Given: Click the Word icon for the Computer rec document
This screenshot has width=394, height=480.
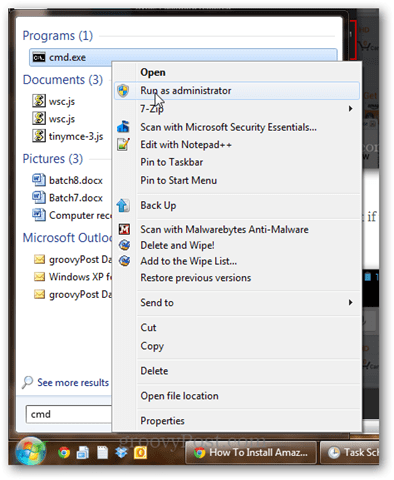Looking at the screenshot, I should pyautogui.click(x=39, y=215).
